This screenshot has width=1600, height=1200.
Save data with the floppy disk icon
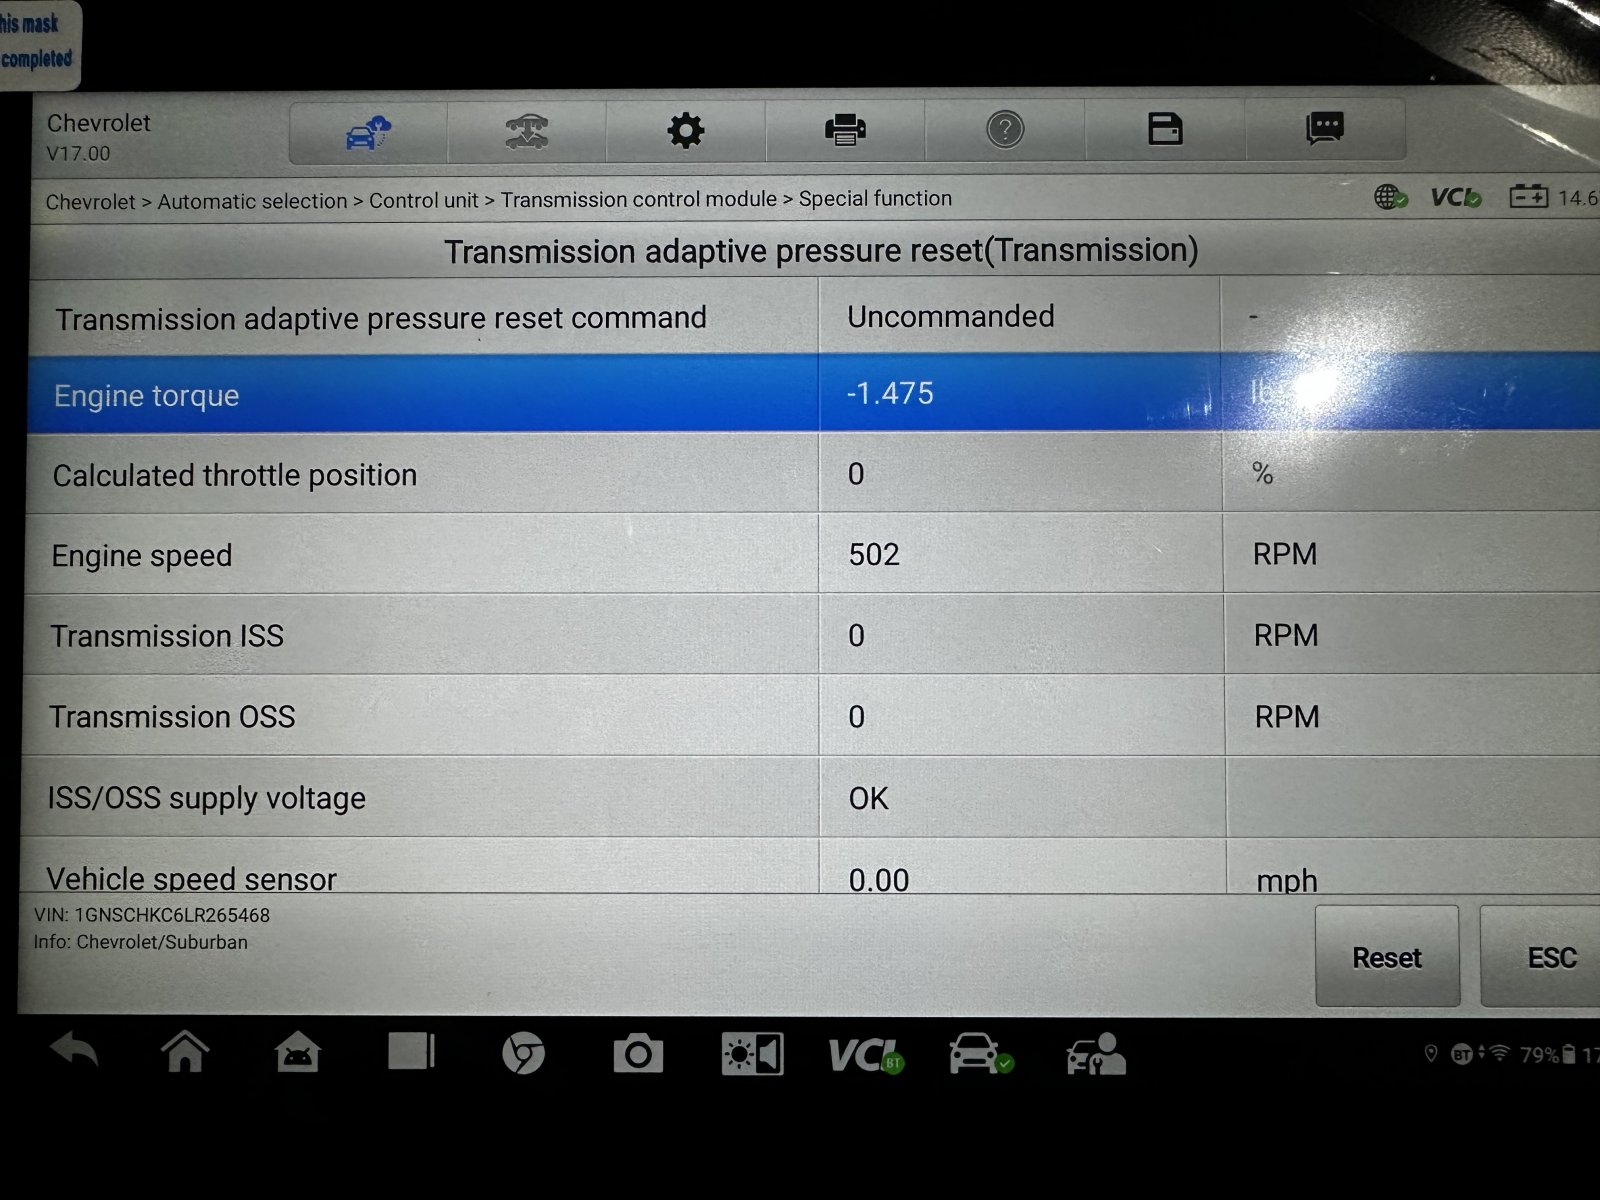point(1165,128)
